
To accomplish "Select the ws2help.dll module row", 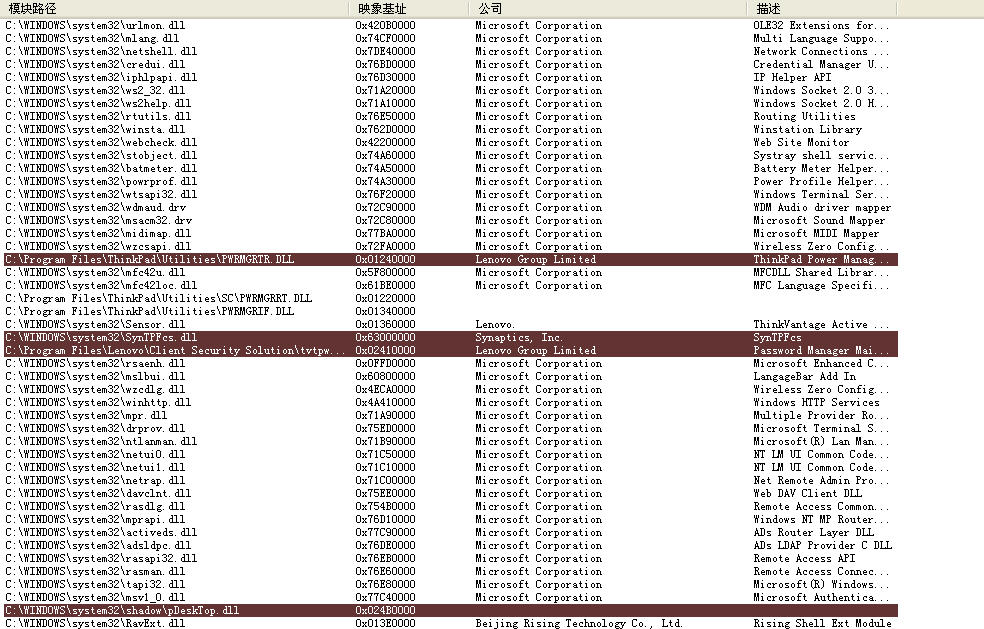I will (451, 104).
